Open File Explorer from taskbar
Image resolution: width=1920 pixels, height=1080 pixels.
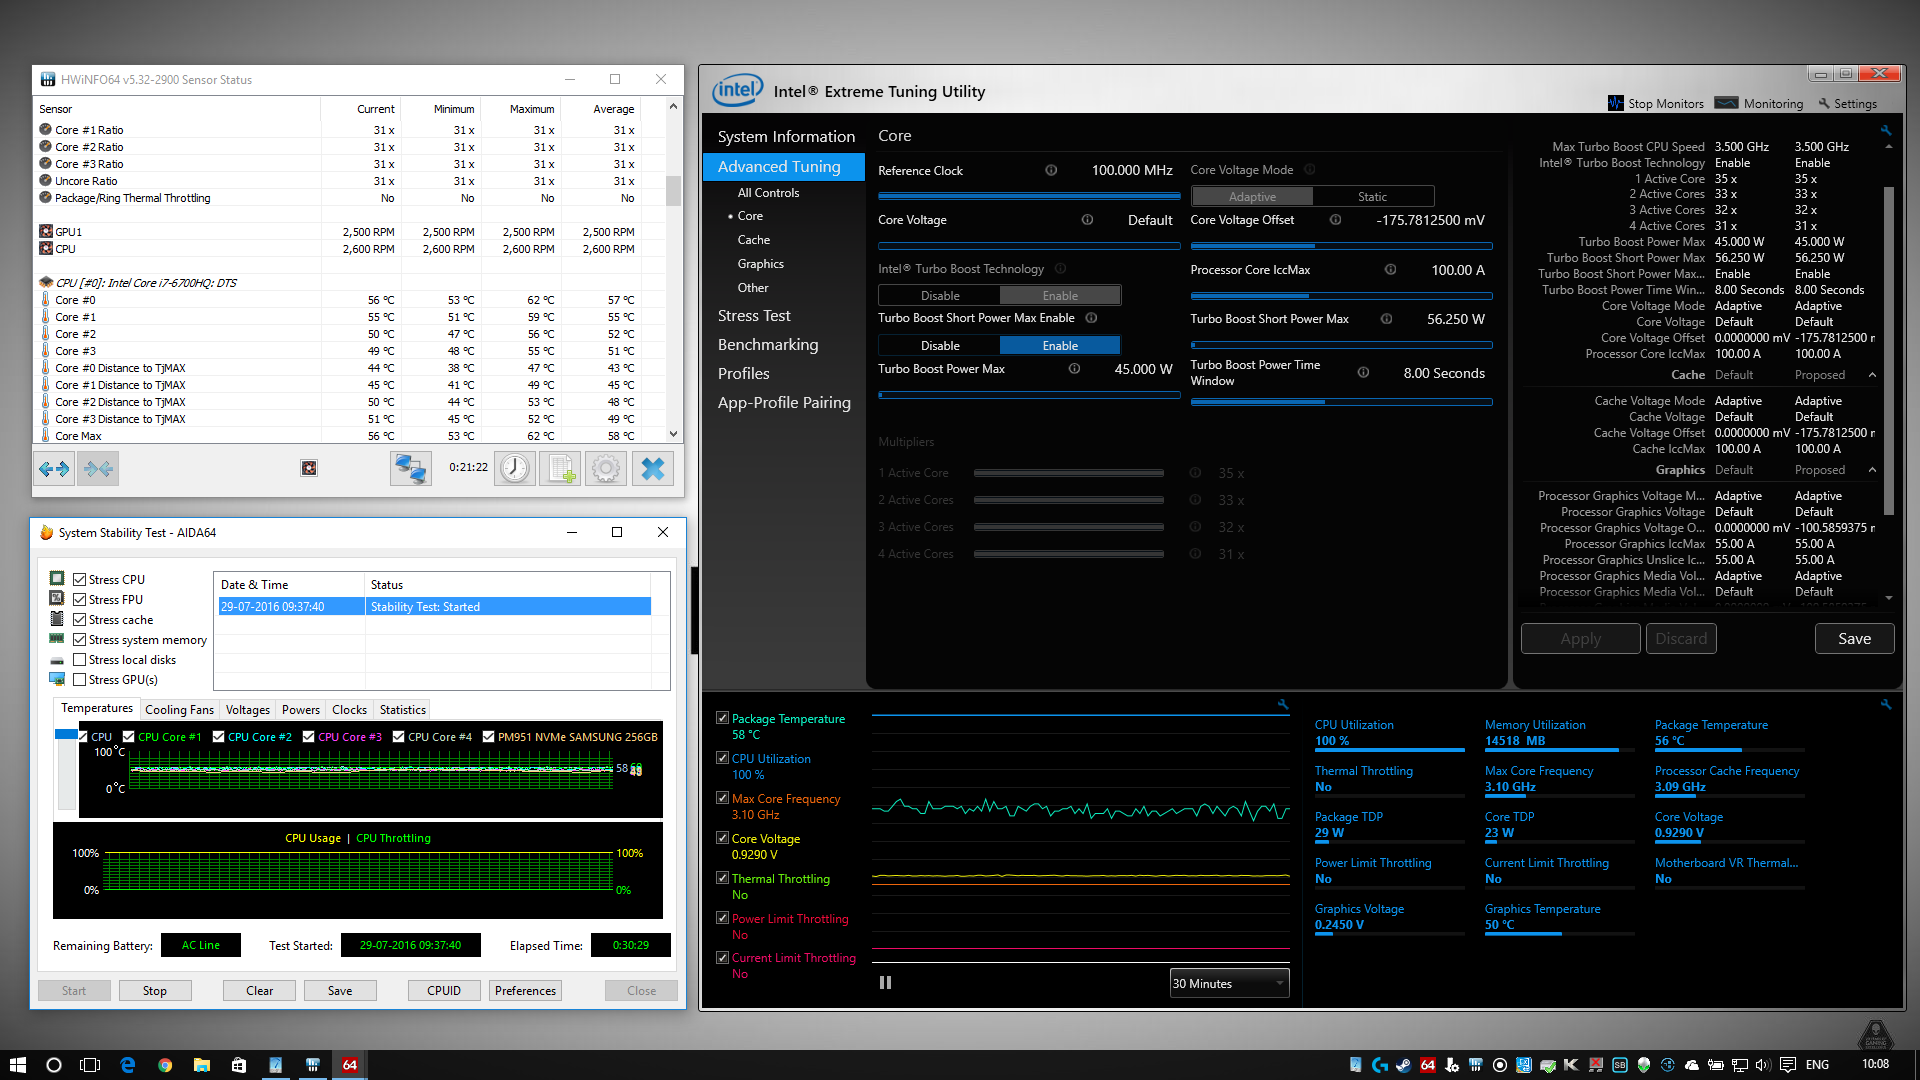202,1065
